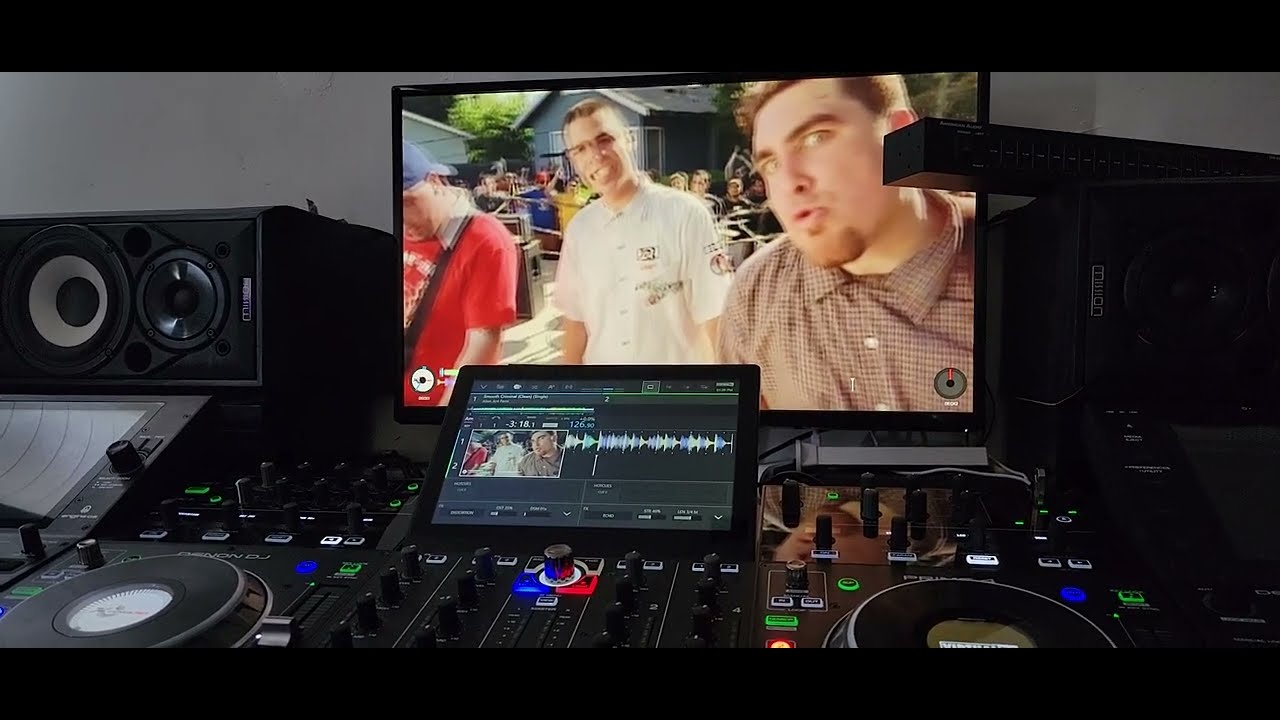Click the fourth icon in tablet's top toolbar
This screenshot has height=720, width=1280.
(534, 387)
